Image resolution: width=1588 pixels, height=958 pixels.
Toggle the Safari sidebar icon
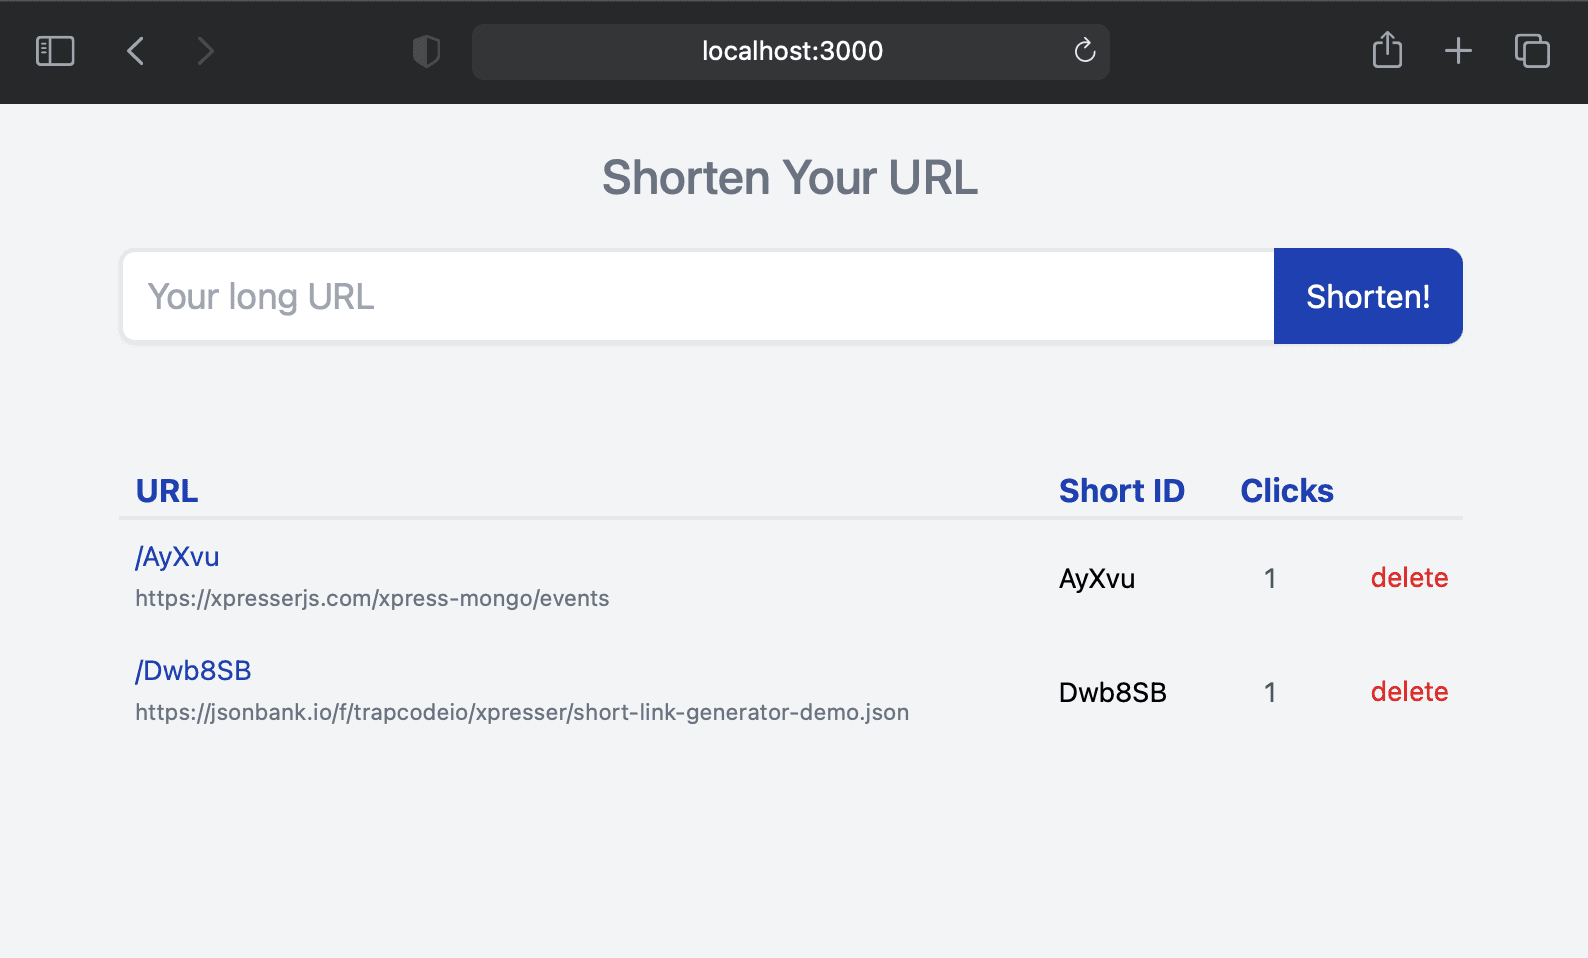55,51
